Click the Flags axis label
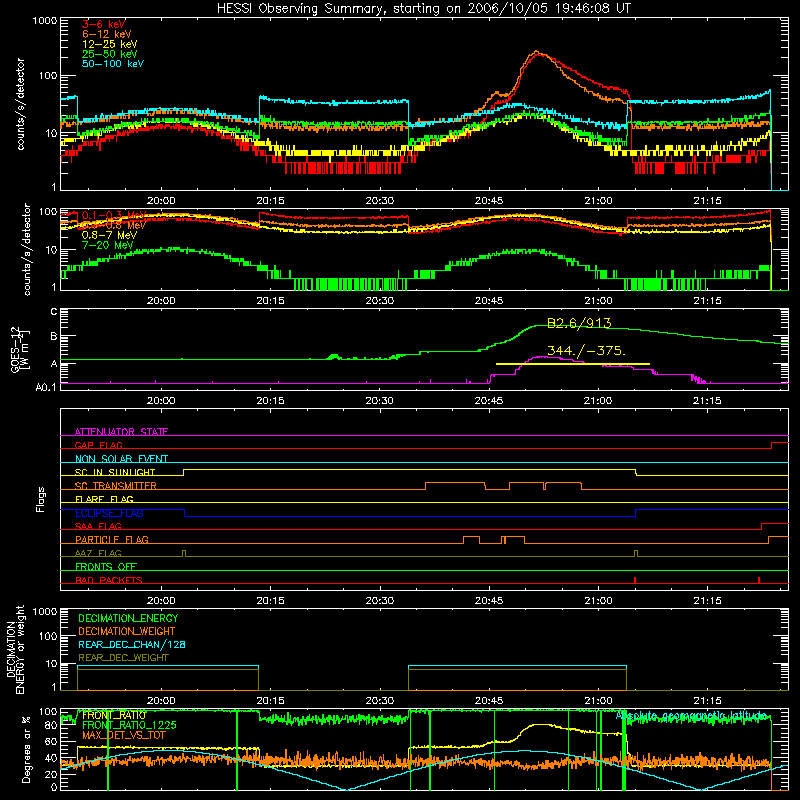Viewport: 800px width, 800px height. point(40,499)
